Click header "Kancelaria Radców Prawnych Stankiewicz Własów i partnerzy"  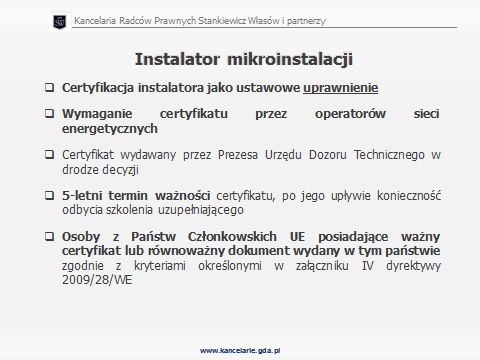click(200, 21)
